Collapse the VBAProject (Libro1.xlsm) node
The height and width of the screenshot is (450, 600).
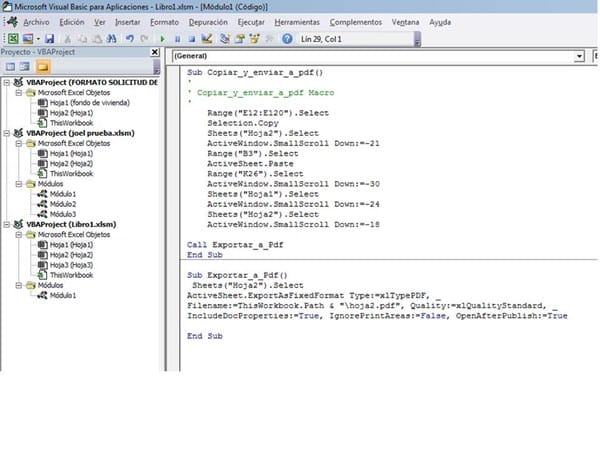click(6, 224)
